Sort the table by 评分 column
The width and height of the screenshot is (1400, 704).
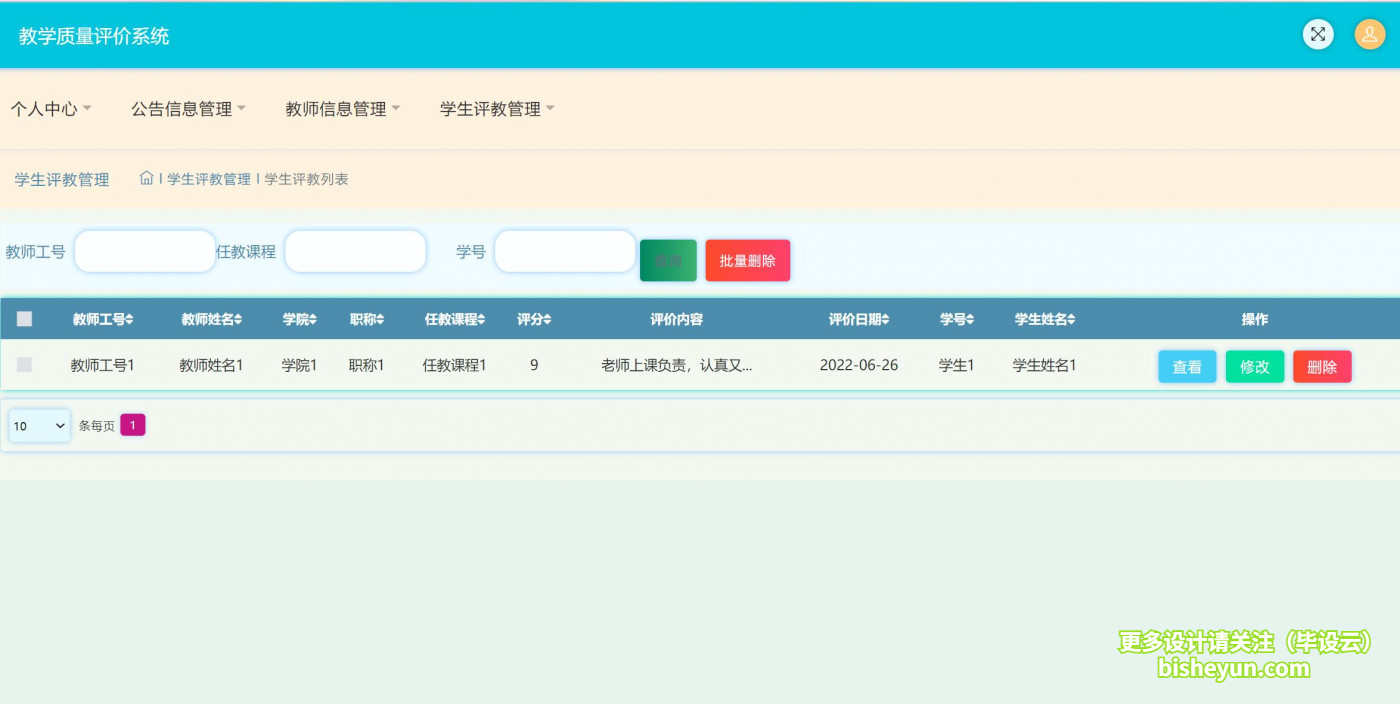point(534,318)
